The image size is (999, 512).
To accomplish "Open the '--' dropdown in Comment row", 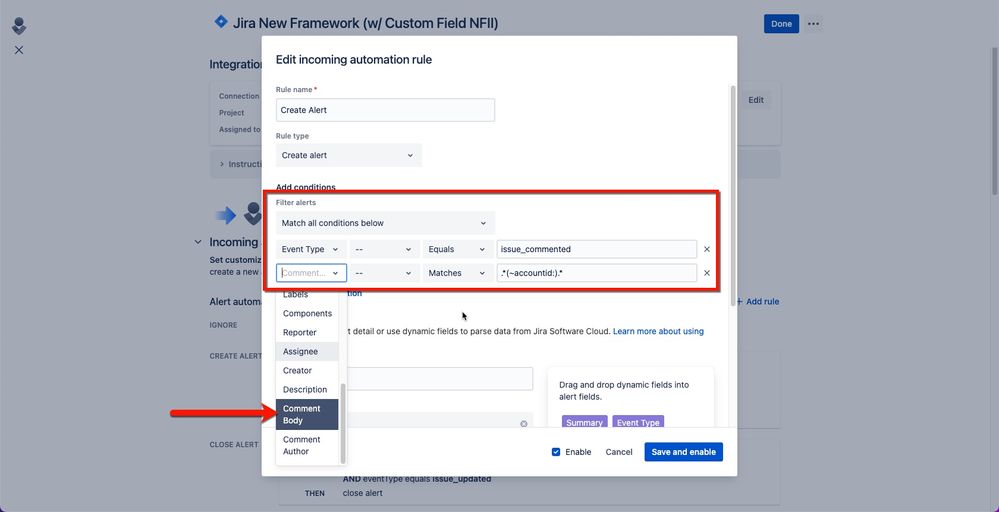I will (x=384, y=273).
